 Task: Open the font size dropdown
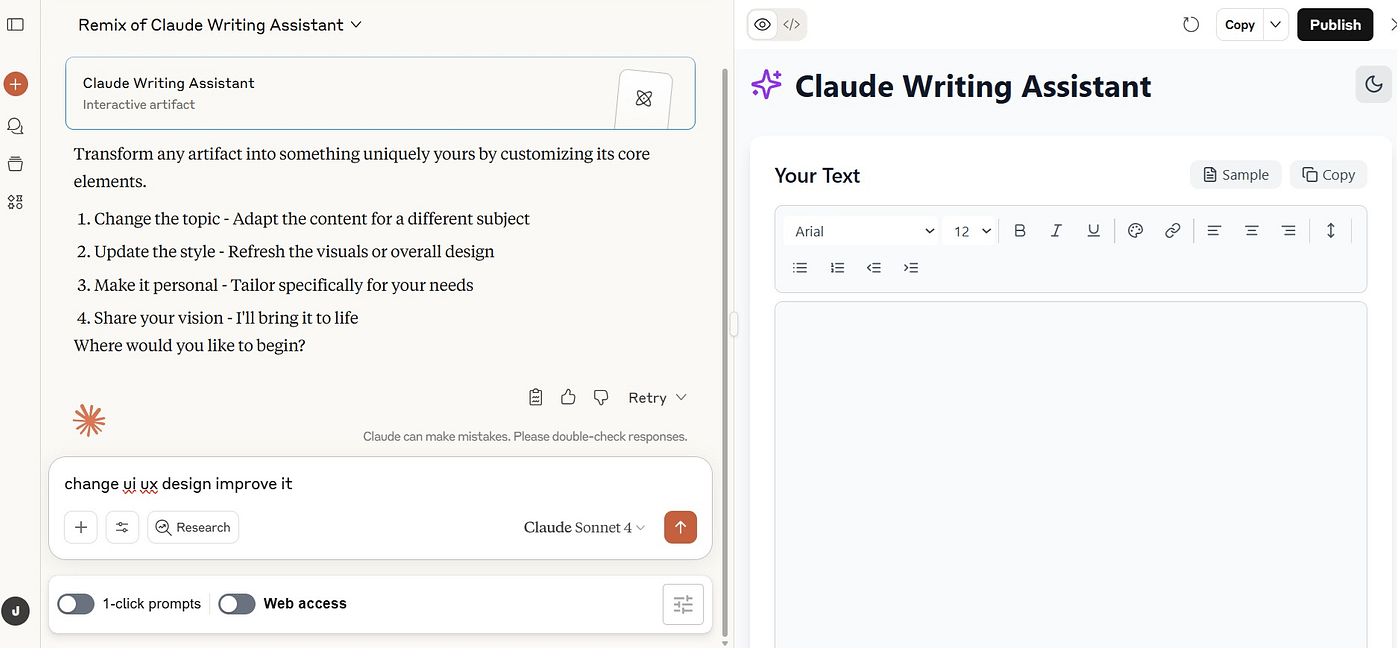tap(968, 230)
